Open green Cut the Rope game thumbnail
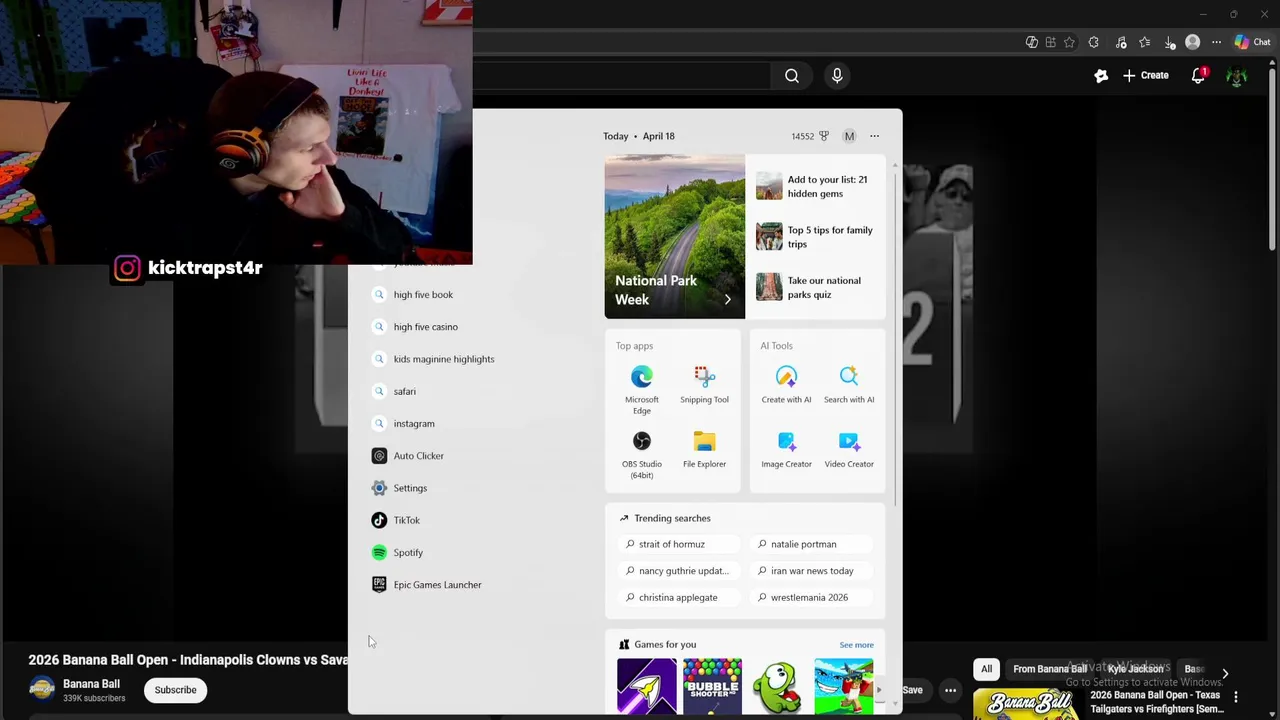1280x720 pixels. (778, 687)
